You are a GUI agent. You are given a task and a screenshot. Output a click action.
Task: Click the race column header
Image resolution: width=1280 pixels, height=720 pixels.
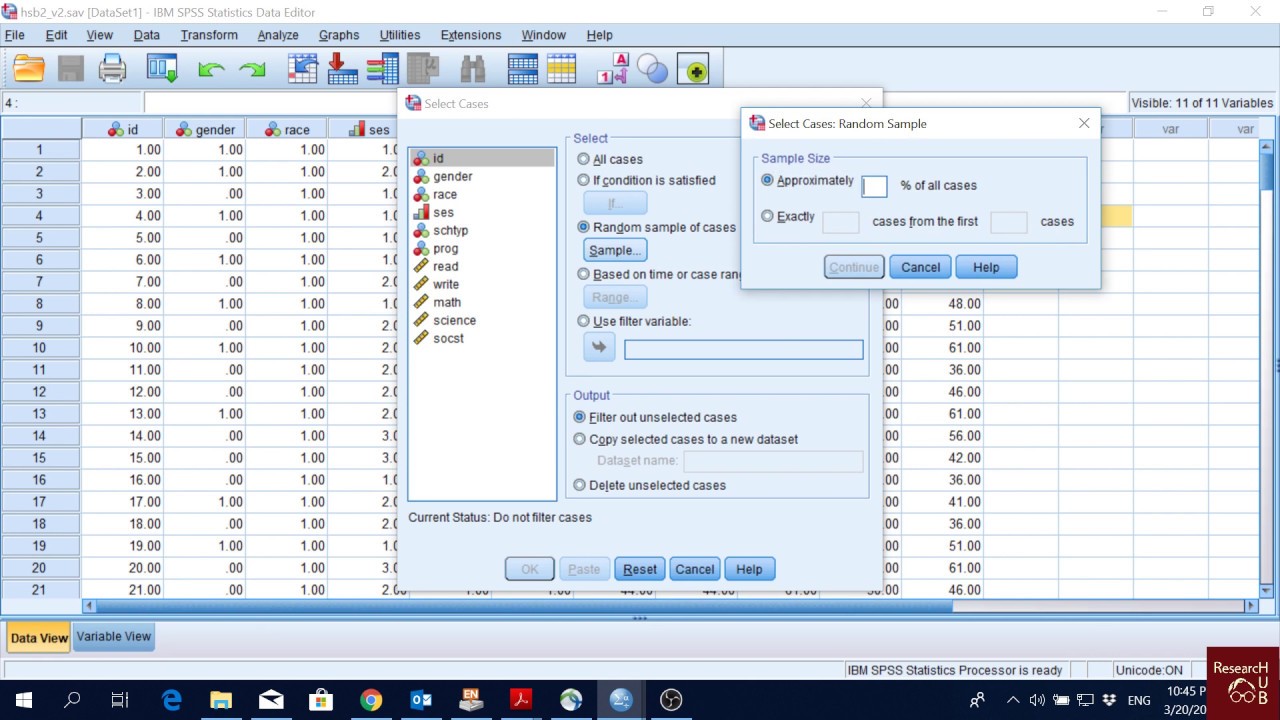pos(287,129)
